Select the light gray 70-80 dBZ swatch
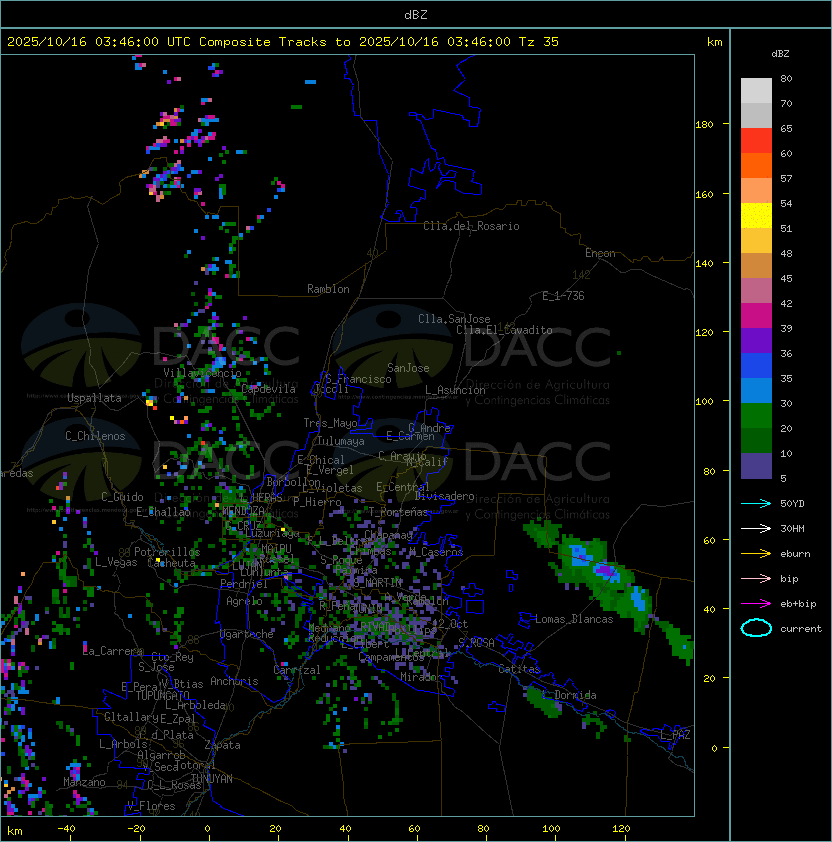This screenshot has width=832, height=842. coord(756,91)
